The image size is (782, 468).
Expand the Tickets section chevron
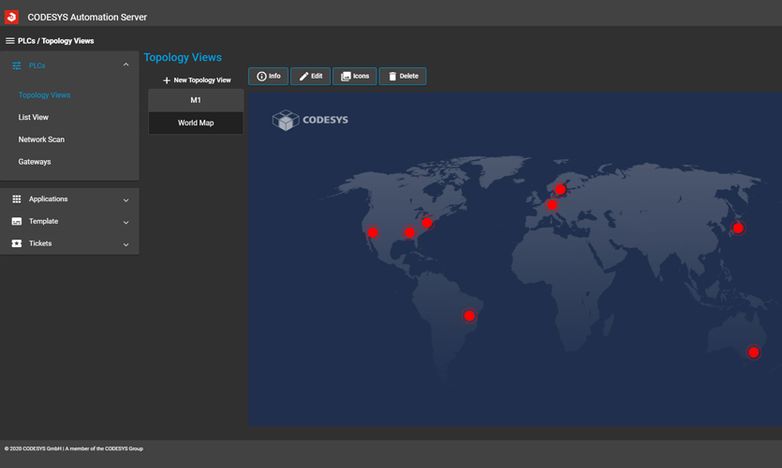[126, 244]
